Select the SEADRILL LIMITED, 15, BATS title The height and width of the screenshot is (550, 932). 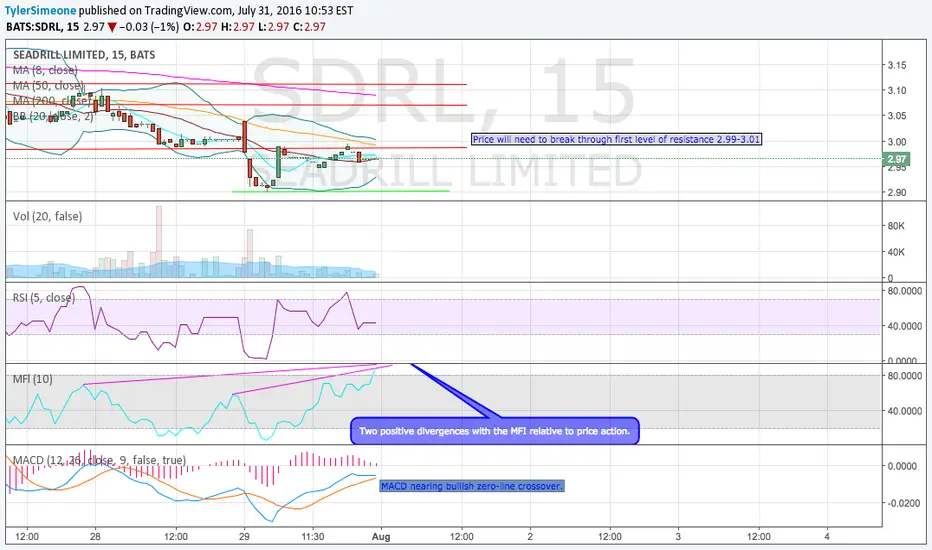click(x=84, y=55)
